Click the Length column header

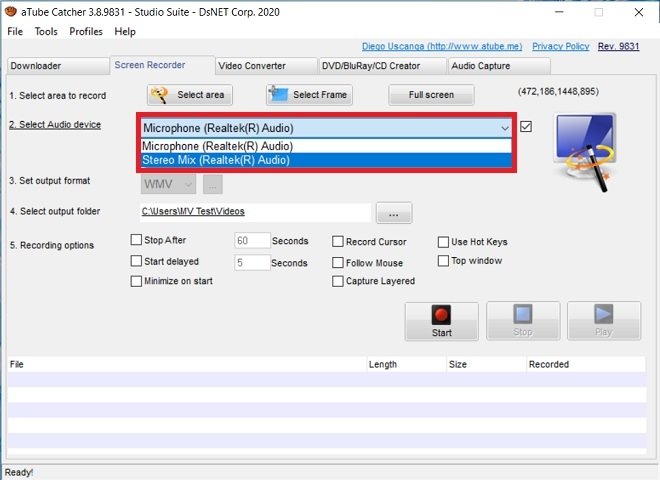[x=406, y=364]
